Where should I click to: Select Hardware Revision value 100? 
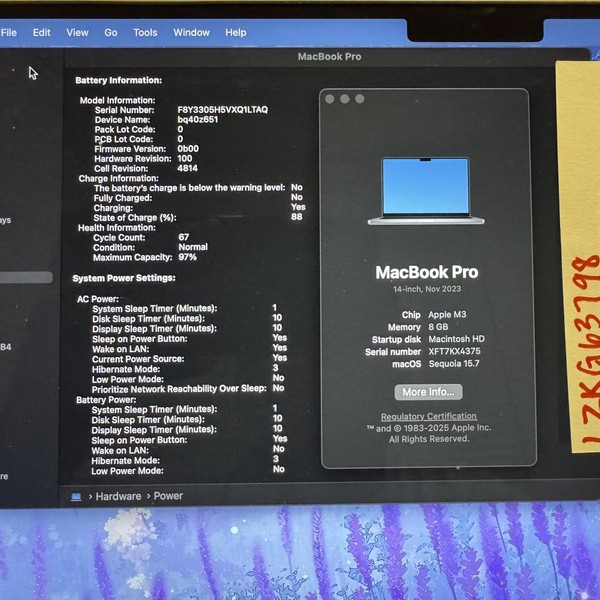(185, 158)
